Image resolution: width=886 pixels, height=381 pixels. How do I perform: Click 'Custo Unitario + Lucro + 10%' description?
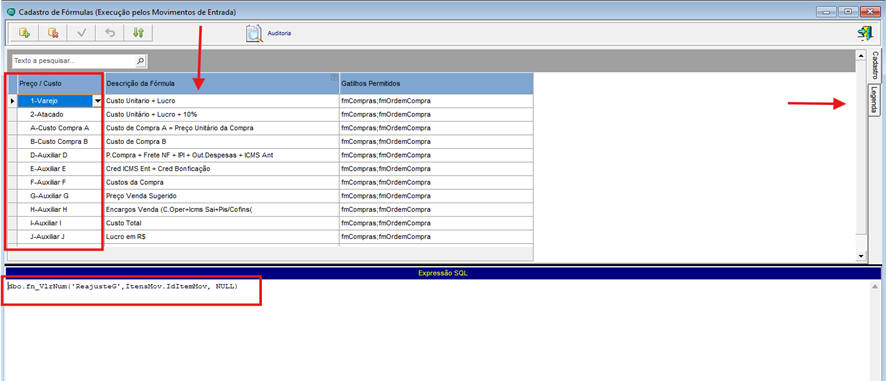222,114
